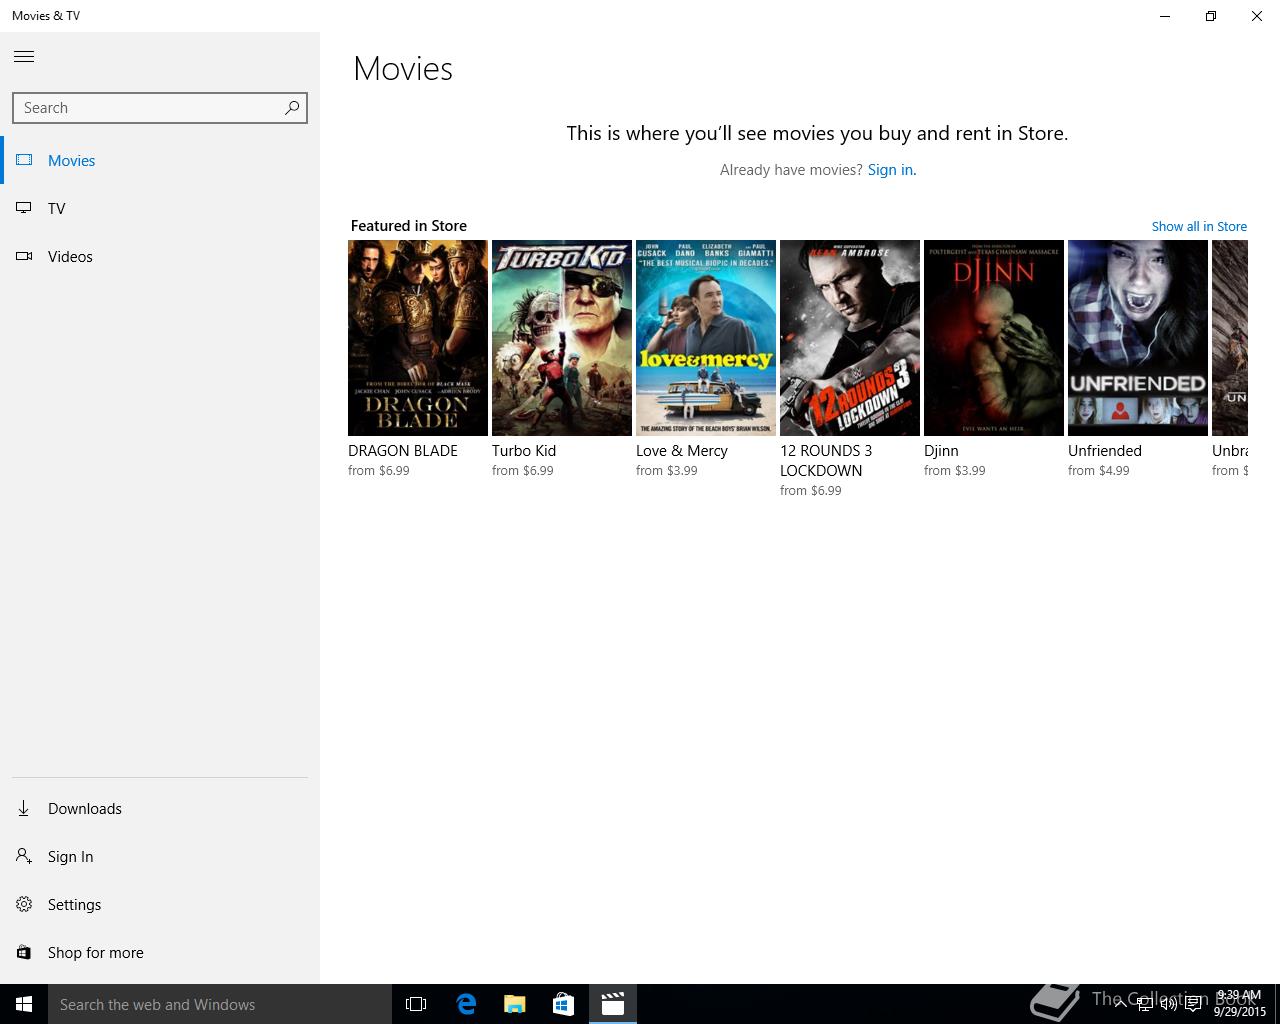Viewport: 1280px width, 1024px height.
Task: Click the 12 ROUNDS 3 LOCKDOWN title text
Action: tap(826, 461)
